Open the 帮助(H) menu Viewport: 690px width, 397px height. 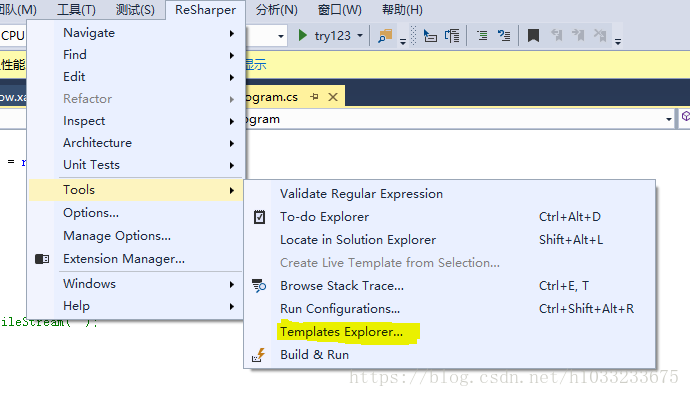402,10
